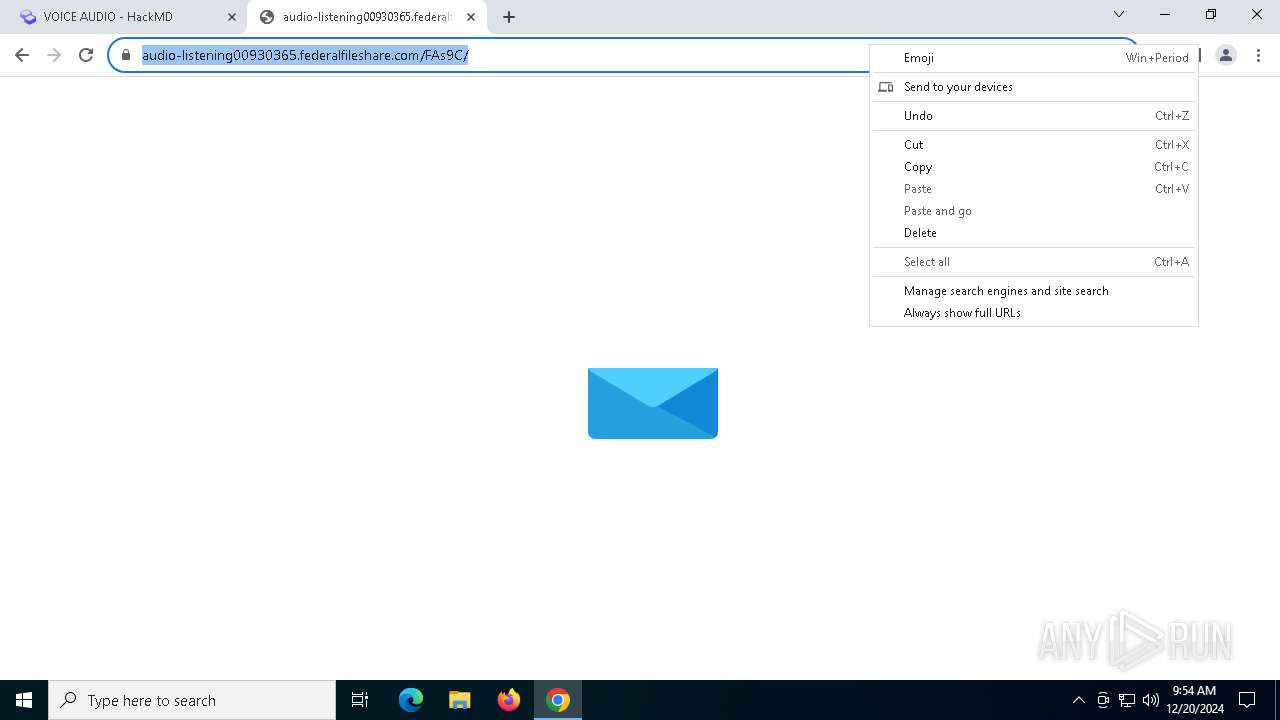Select Undo from the context menu

point(1034,116)
